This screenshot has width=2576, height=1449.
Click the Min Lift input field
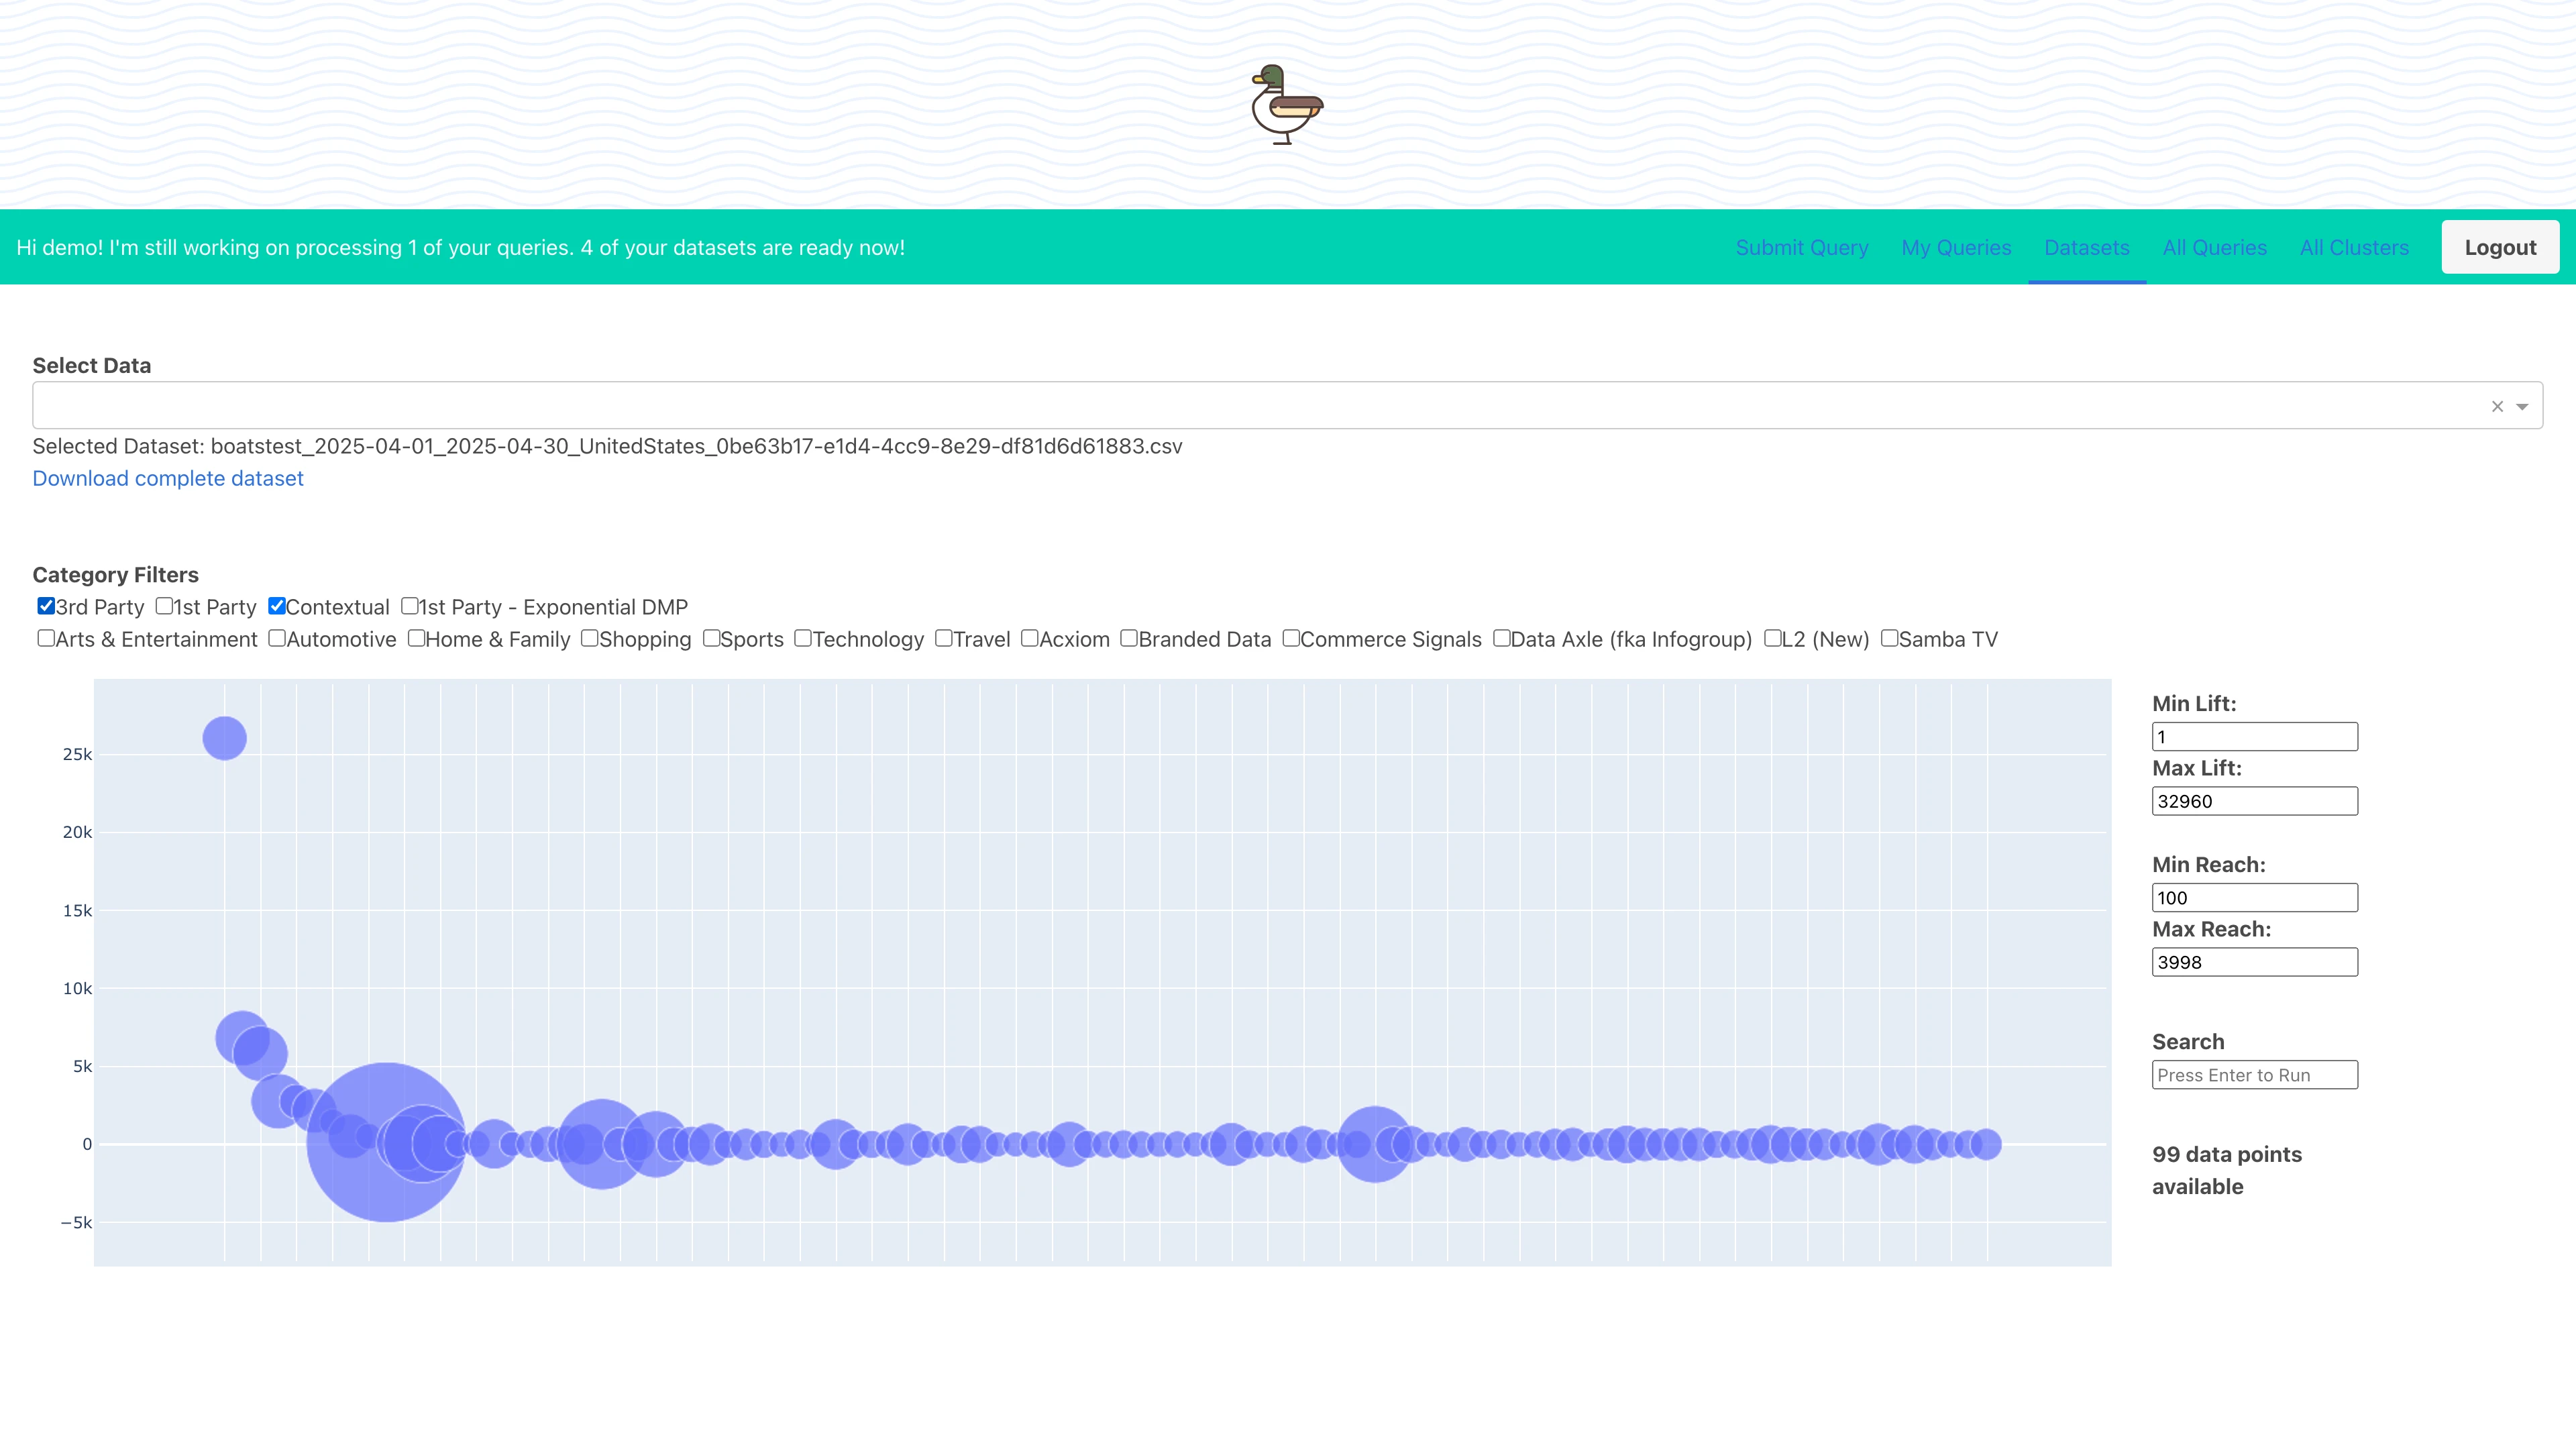[2254, 737]
